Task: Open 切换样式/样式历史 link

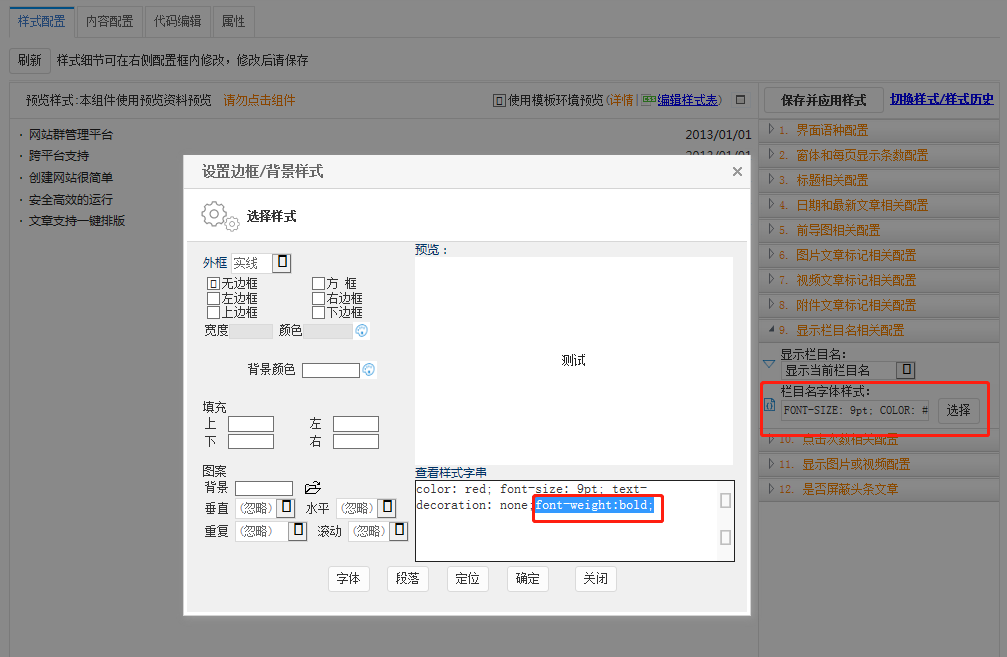Action: coord(941,99)
